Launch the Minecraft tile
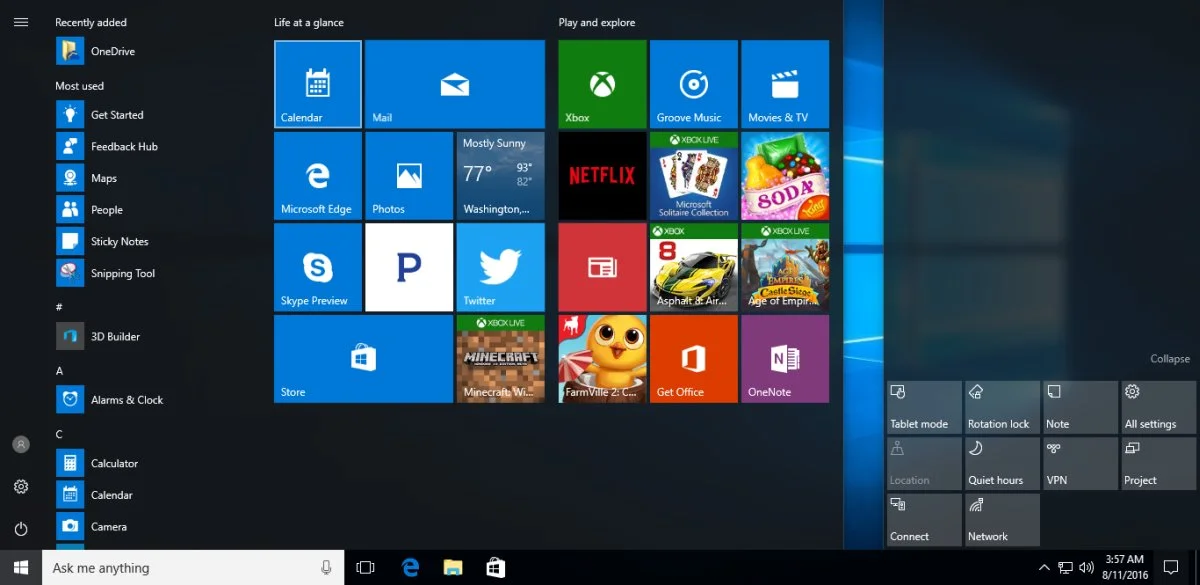Image resolution: width=1200 pixels, height=585 pixels. (501, 359)
